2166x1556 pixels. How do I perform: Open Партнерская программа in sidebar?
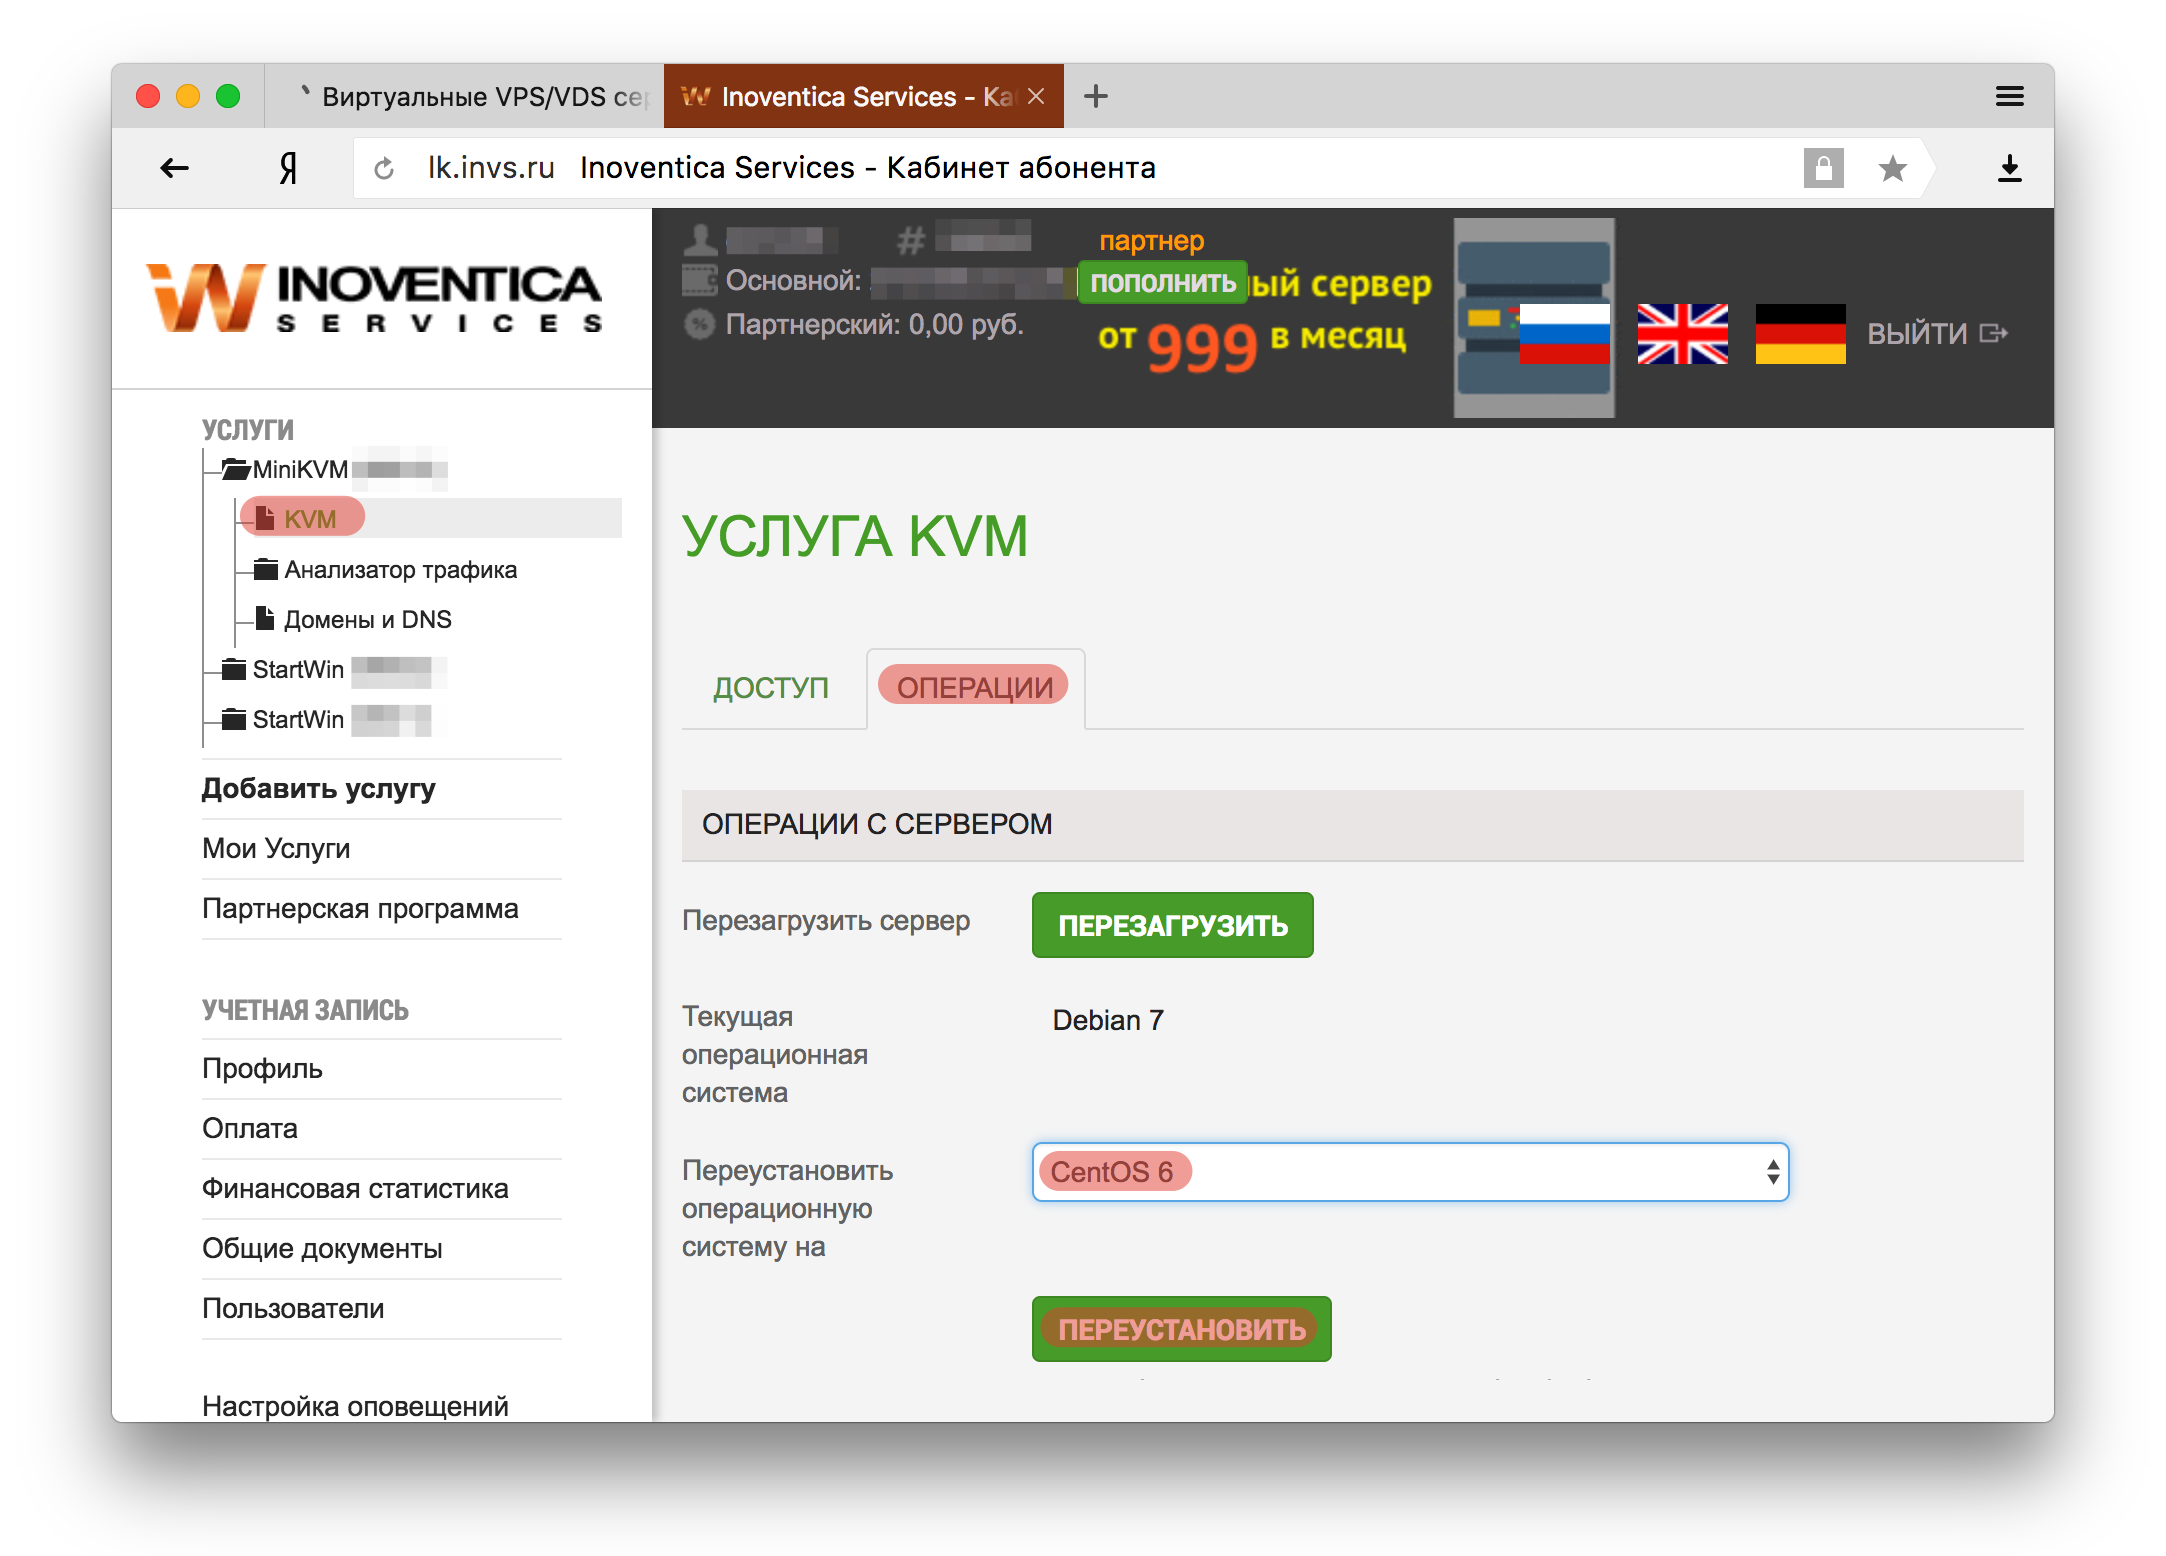pos(360,909)
